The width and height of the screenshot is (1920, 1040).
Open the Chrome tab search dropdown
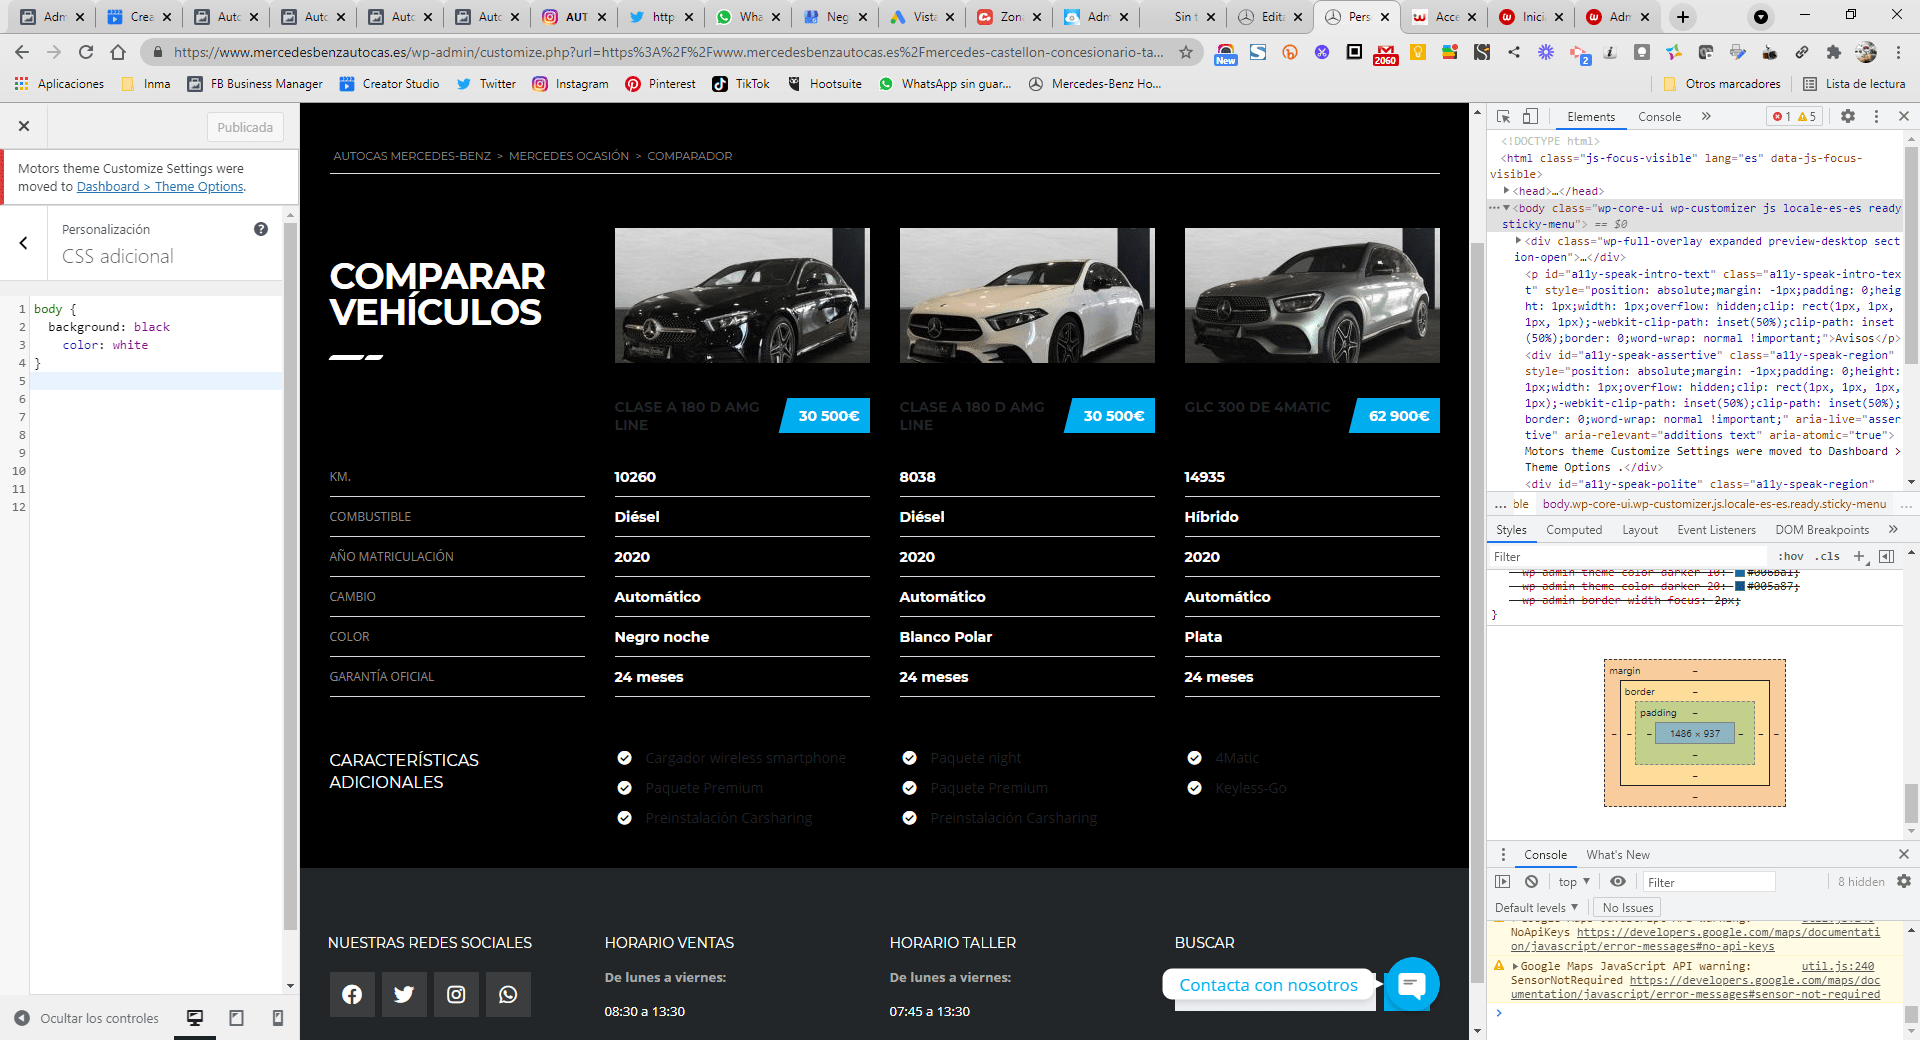[1761, 17]
